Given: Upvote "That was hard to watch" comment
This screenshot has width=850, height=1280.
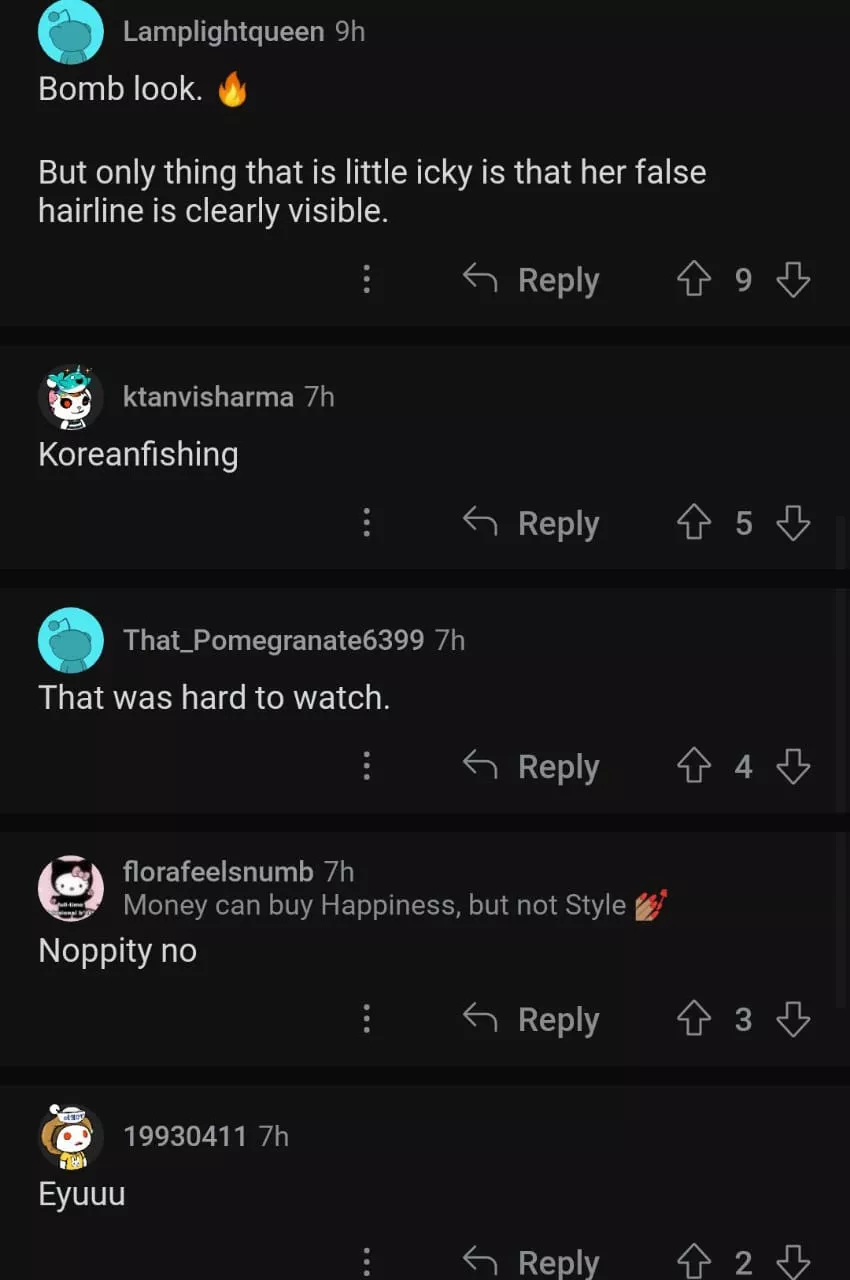Looking at the screenshot, I should [x=694, y=766].
